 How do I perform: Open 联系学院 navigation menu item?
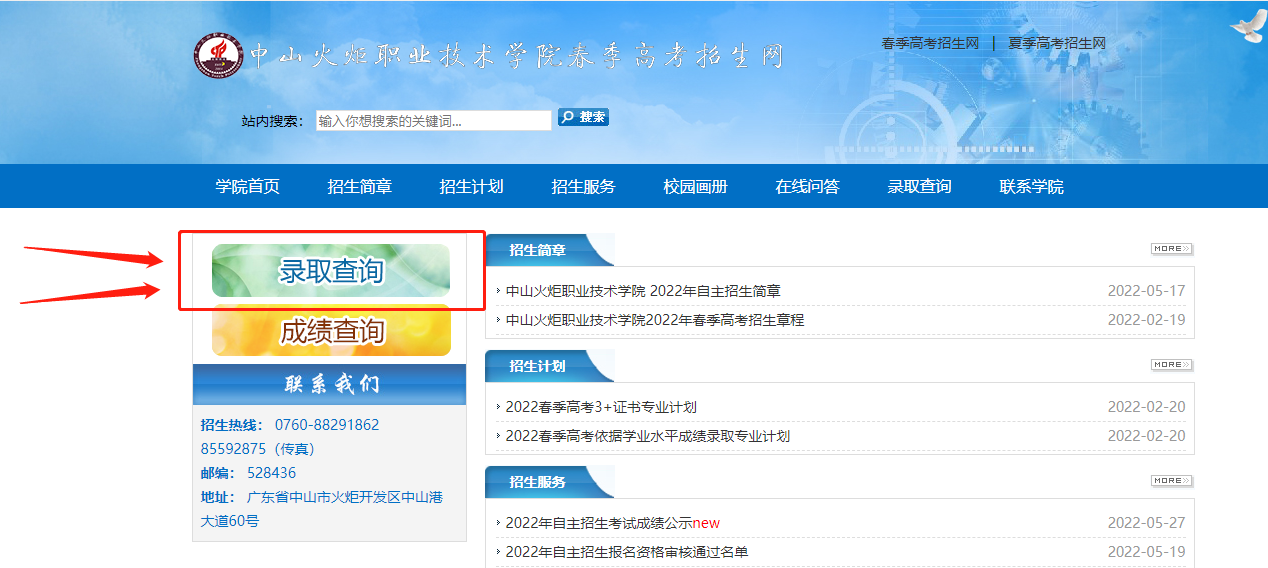point(1031,187)
